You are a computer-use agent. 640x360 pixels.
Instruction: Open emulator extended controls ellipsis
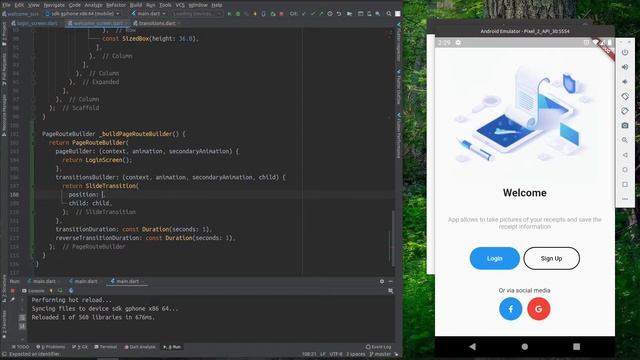pos(625,199)
